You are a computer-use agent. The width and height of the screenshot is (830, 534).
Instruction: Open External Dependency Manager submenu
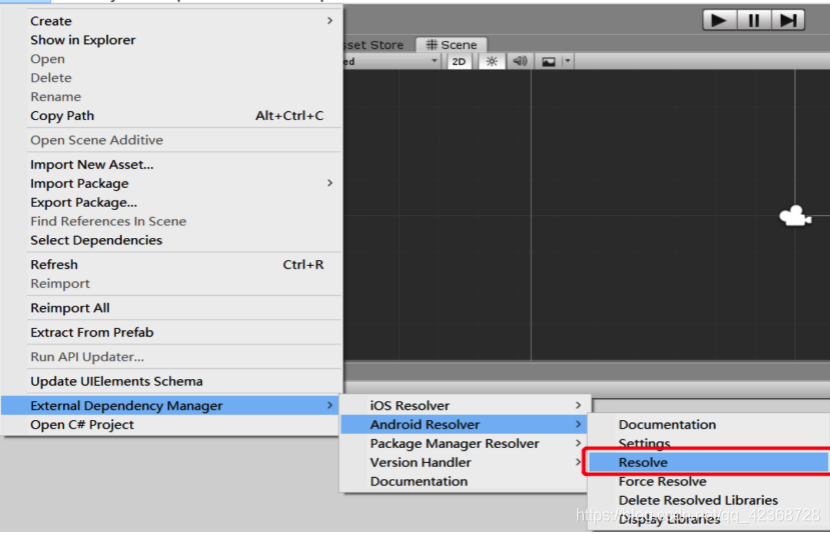[x=170, y=406]
